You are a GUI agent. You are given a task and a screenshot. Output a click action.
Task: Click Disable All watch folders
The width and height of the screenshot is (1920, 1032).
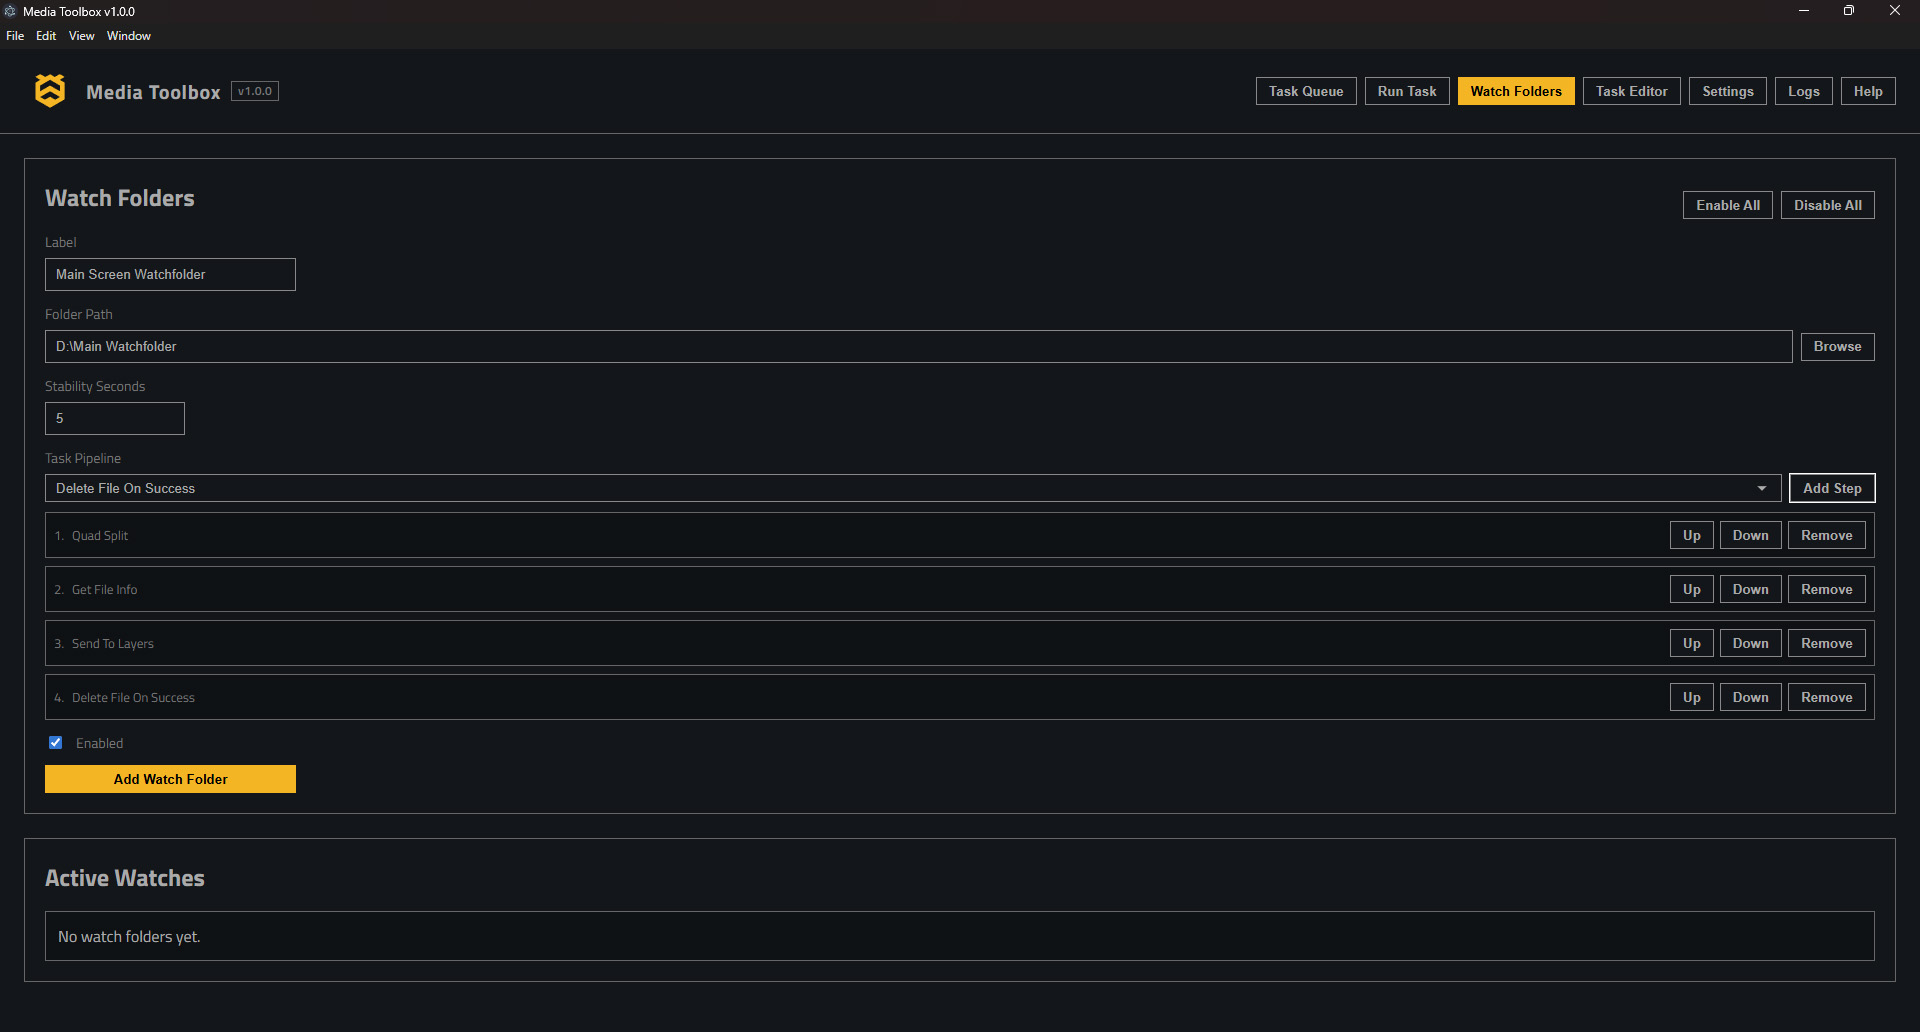coord(1827,204)
